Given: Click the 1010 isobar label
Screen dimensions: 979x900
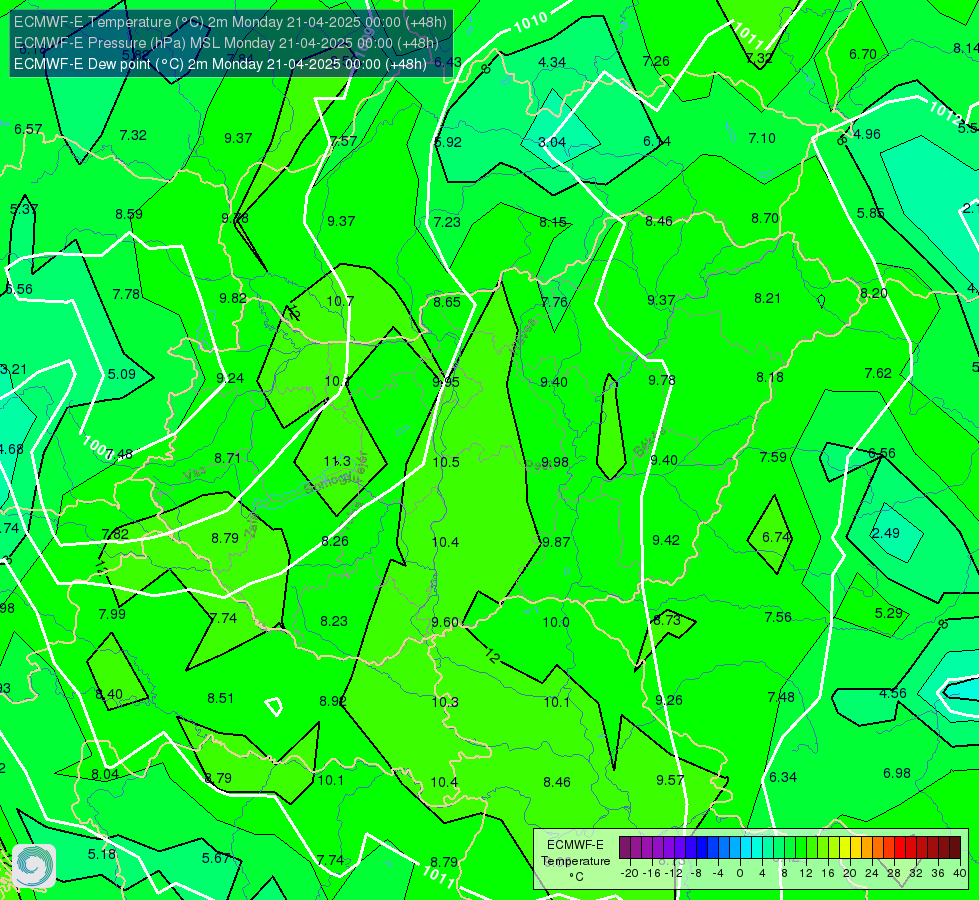Looking at the screenshot, I should click(x=531, y=22).
